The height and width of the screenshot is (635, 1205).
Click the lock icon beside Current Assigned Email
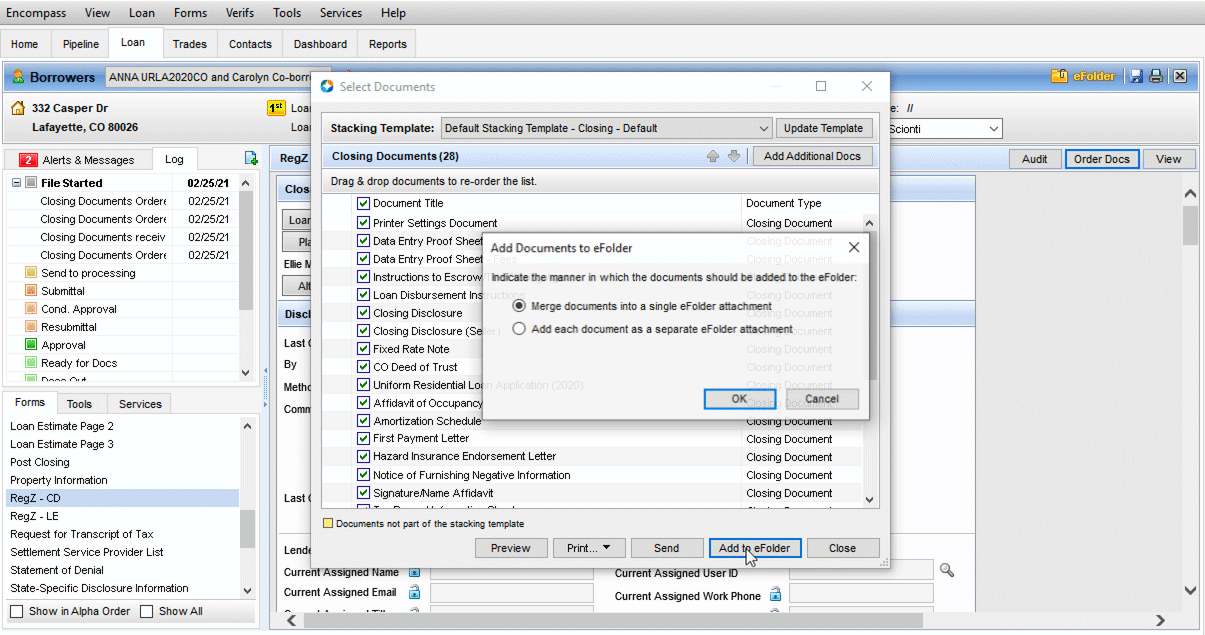(414, 592)
